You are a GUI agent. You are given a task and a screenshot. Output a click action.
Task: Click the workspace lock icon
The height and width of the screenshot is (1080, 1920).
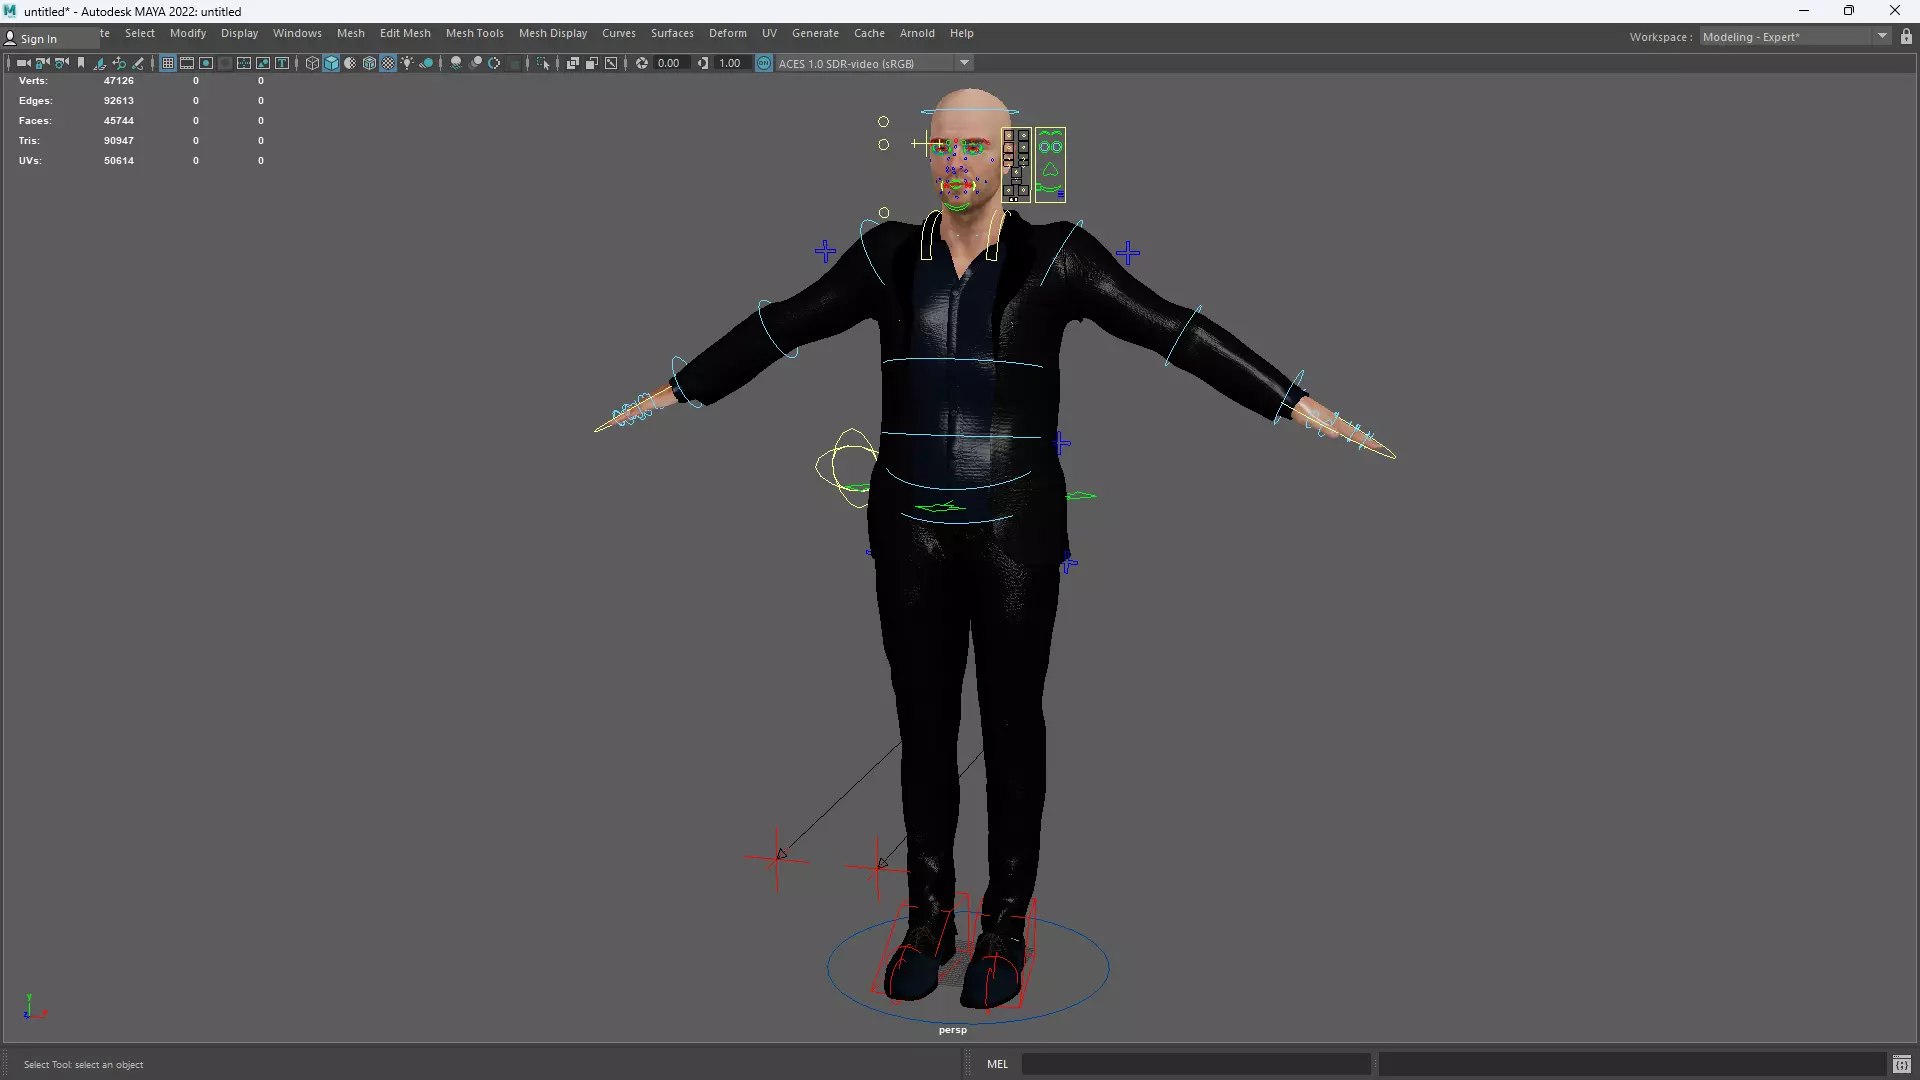1906,37
